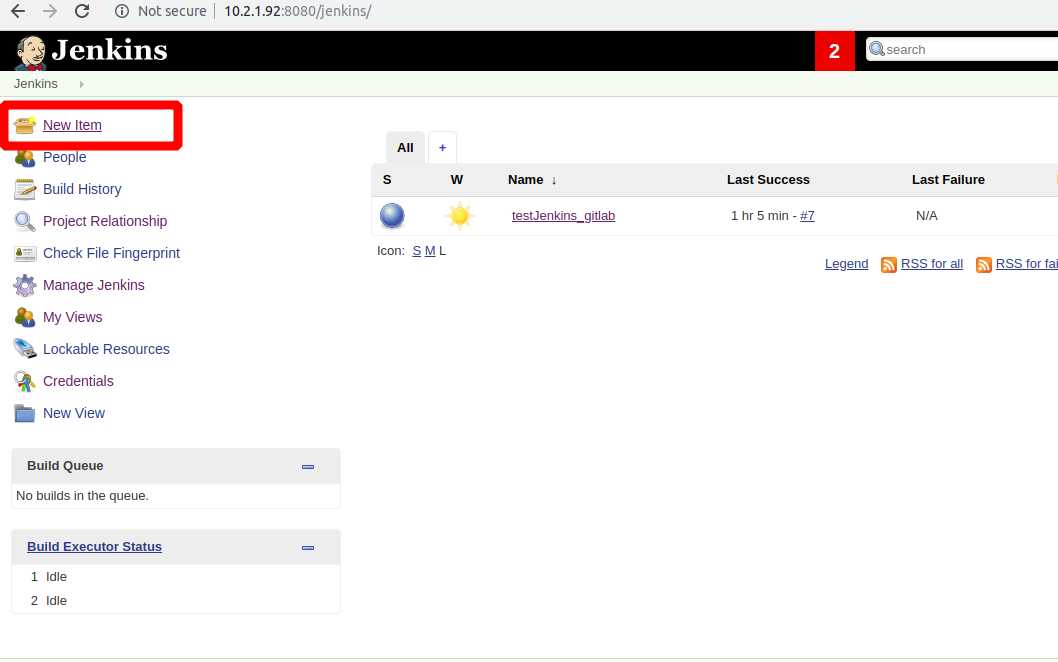
Task: Click executor 1 Idle row
Action: pyautogui.click(x=175, y=577)
